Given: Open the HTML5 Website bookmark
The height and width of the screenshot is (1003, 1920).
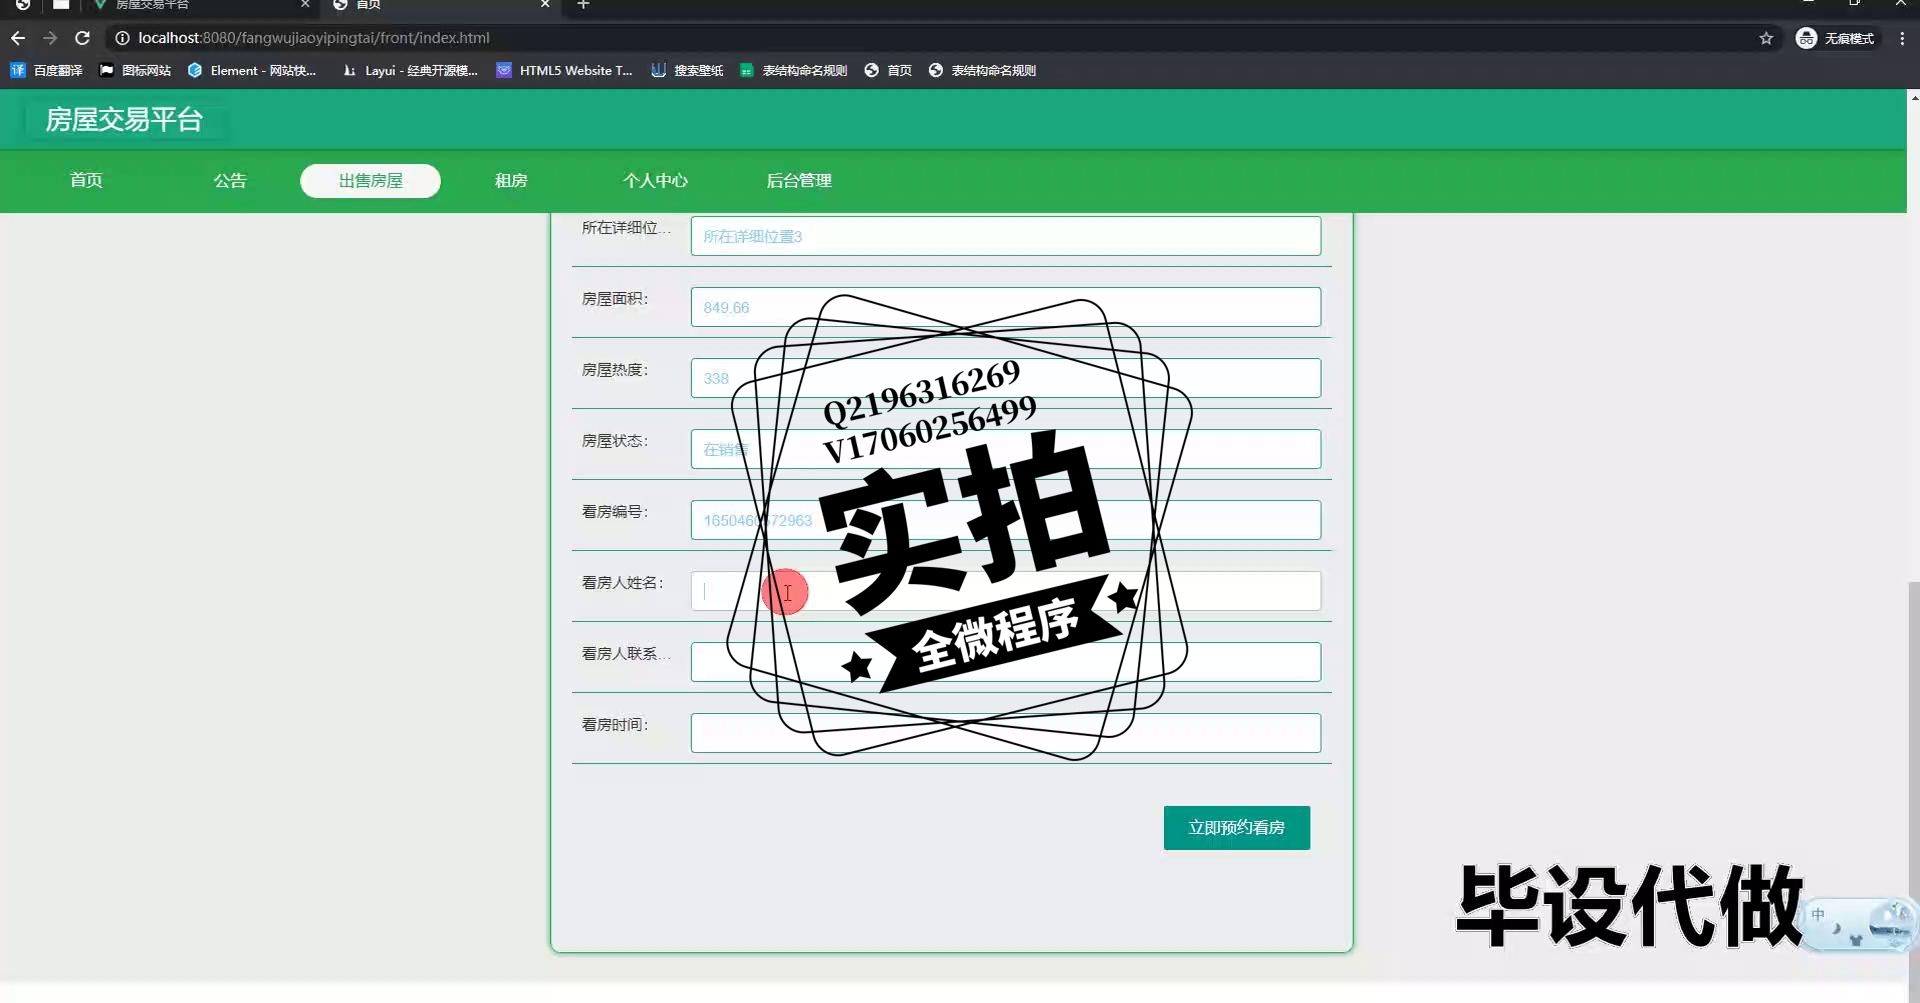Looking at the screenshot, I should (x=565, y=70).
